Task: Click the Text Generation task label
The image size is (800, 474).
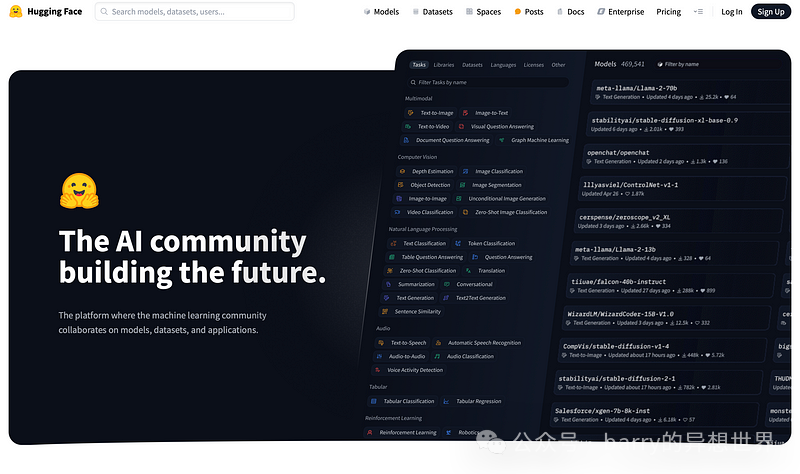Action: pyautogui.click(x=415, y=298)
